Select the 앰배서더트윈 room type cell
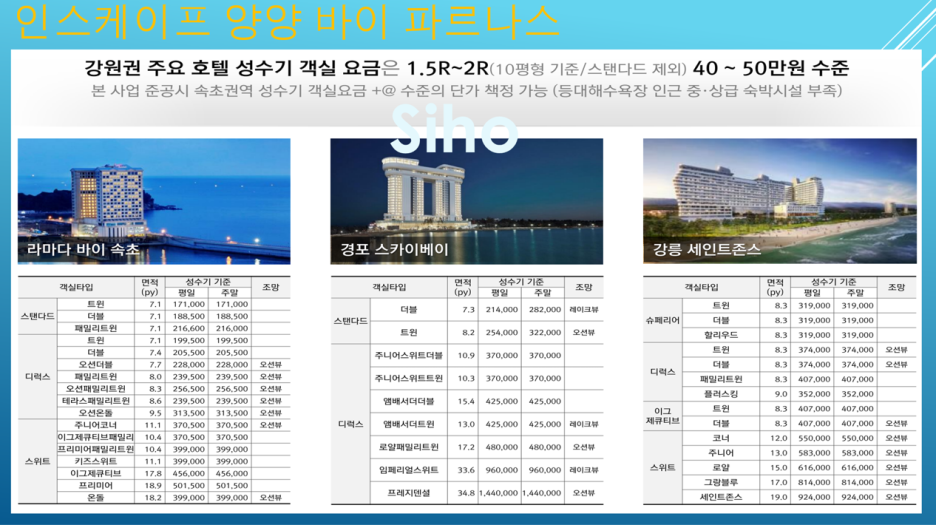 [409, 424]
